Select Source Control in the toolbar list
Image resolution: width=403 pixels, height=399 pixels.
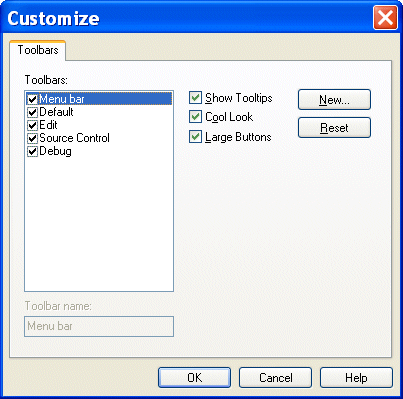[74, 138]
